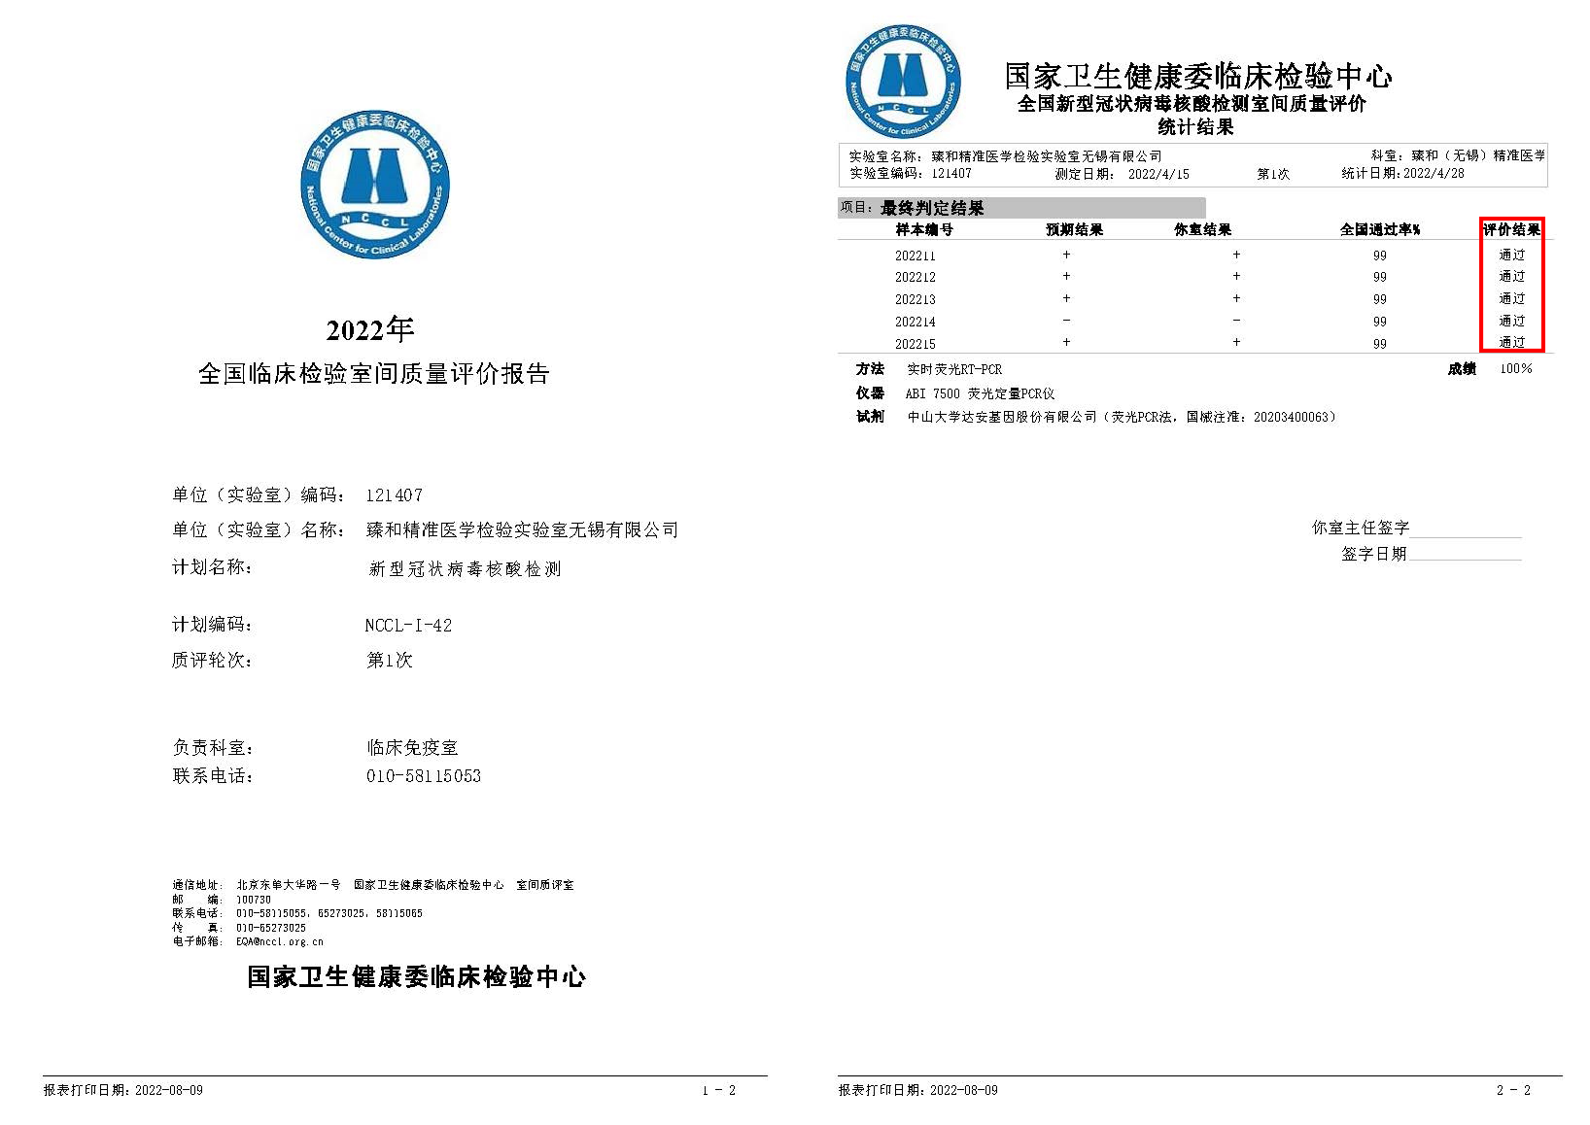Image resolution: width=1590 pixels, height=1125 pixels.
Task: Select the method '实时荧光RT-PCR'
Action: (x=954, y=369)
